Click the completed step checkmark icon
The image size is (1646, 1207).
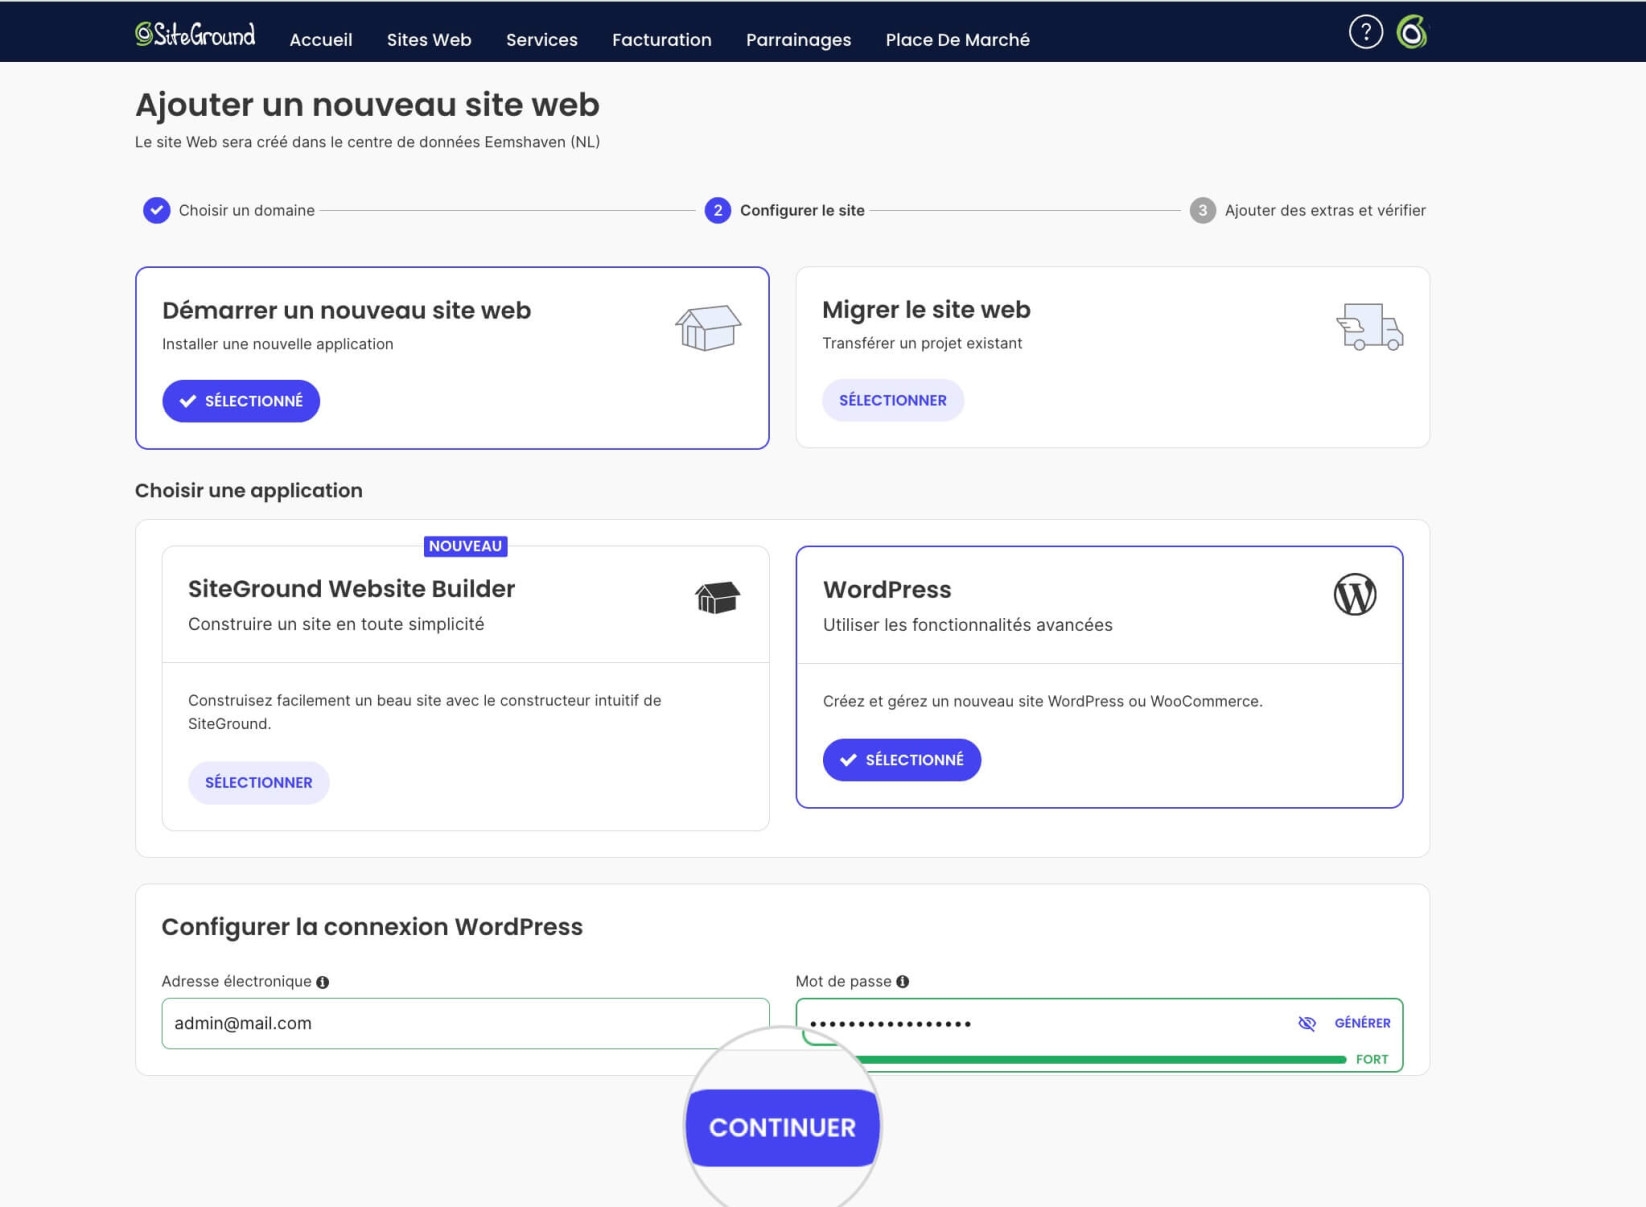pyautogui.click(x=156, y=210)
